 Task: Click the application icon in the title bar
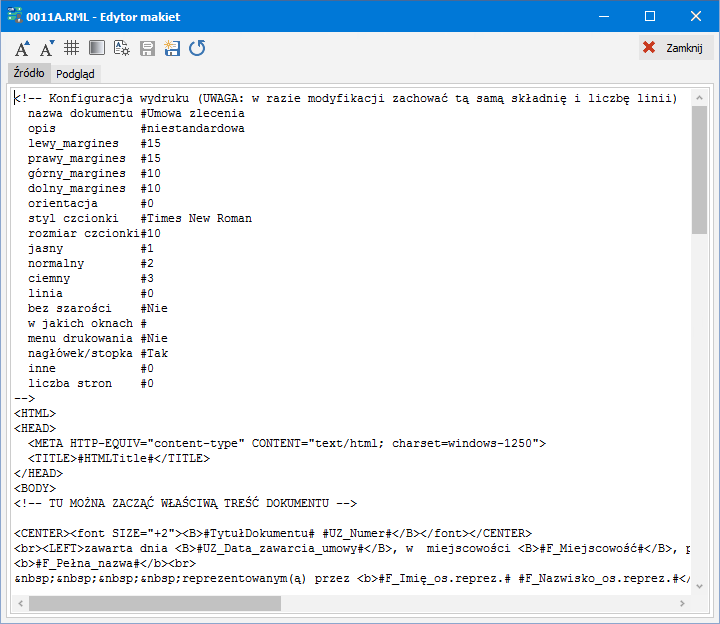(x=15, y=16)
